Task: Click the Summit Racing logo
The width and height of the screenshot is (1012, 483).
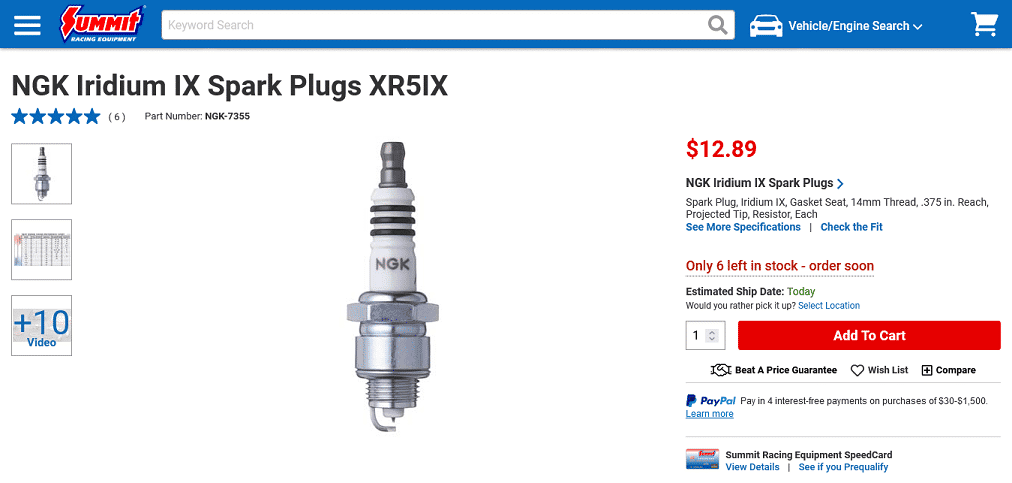Action: pyautogui.click(x=102, y=25)
